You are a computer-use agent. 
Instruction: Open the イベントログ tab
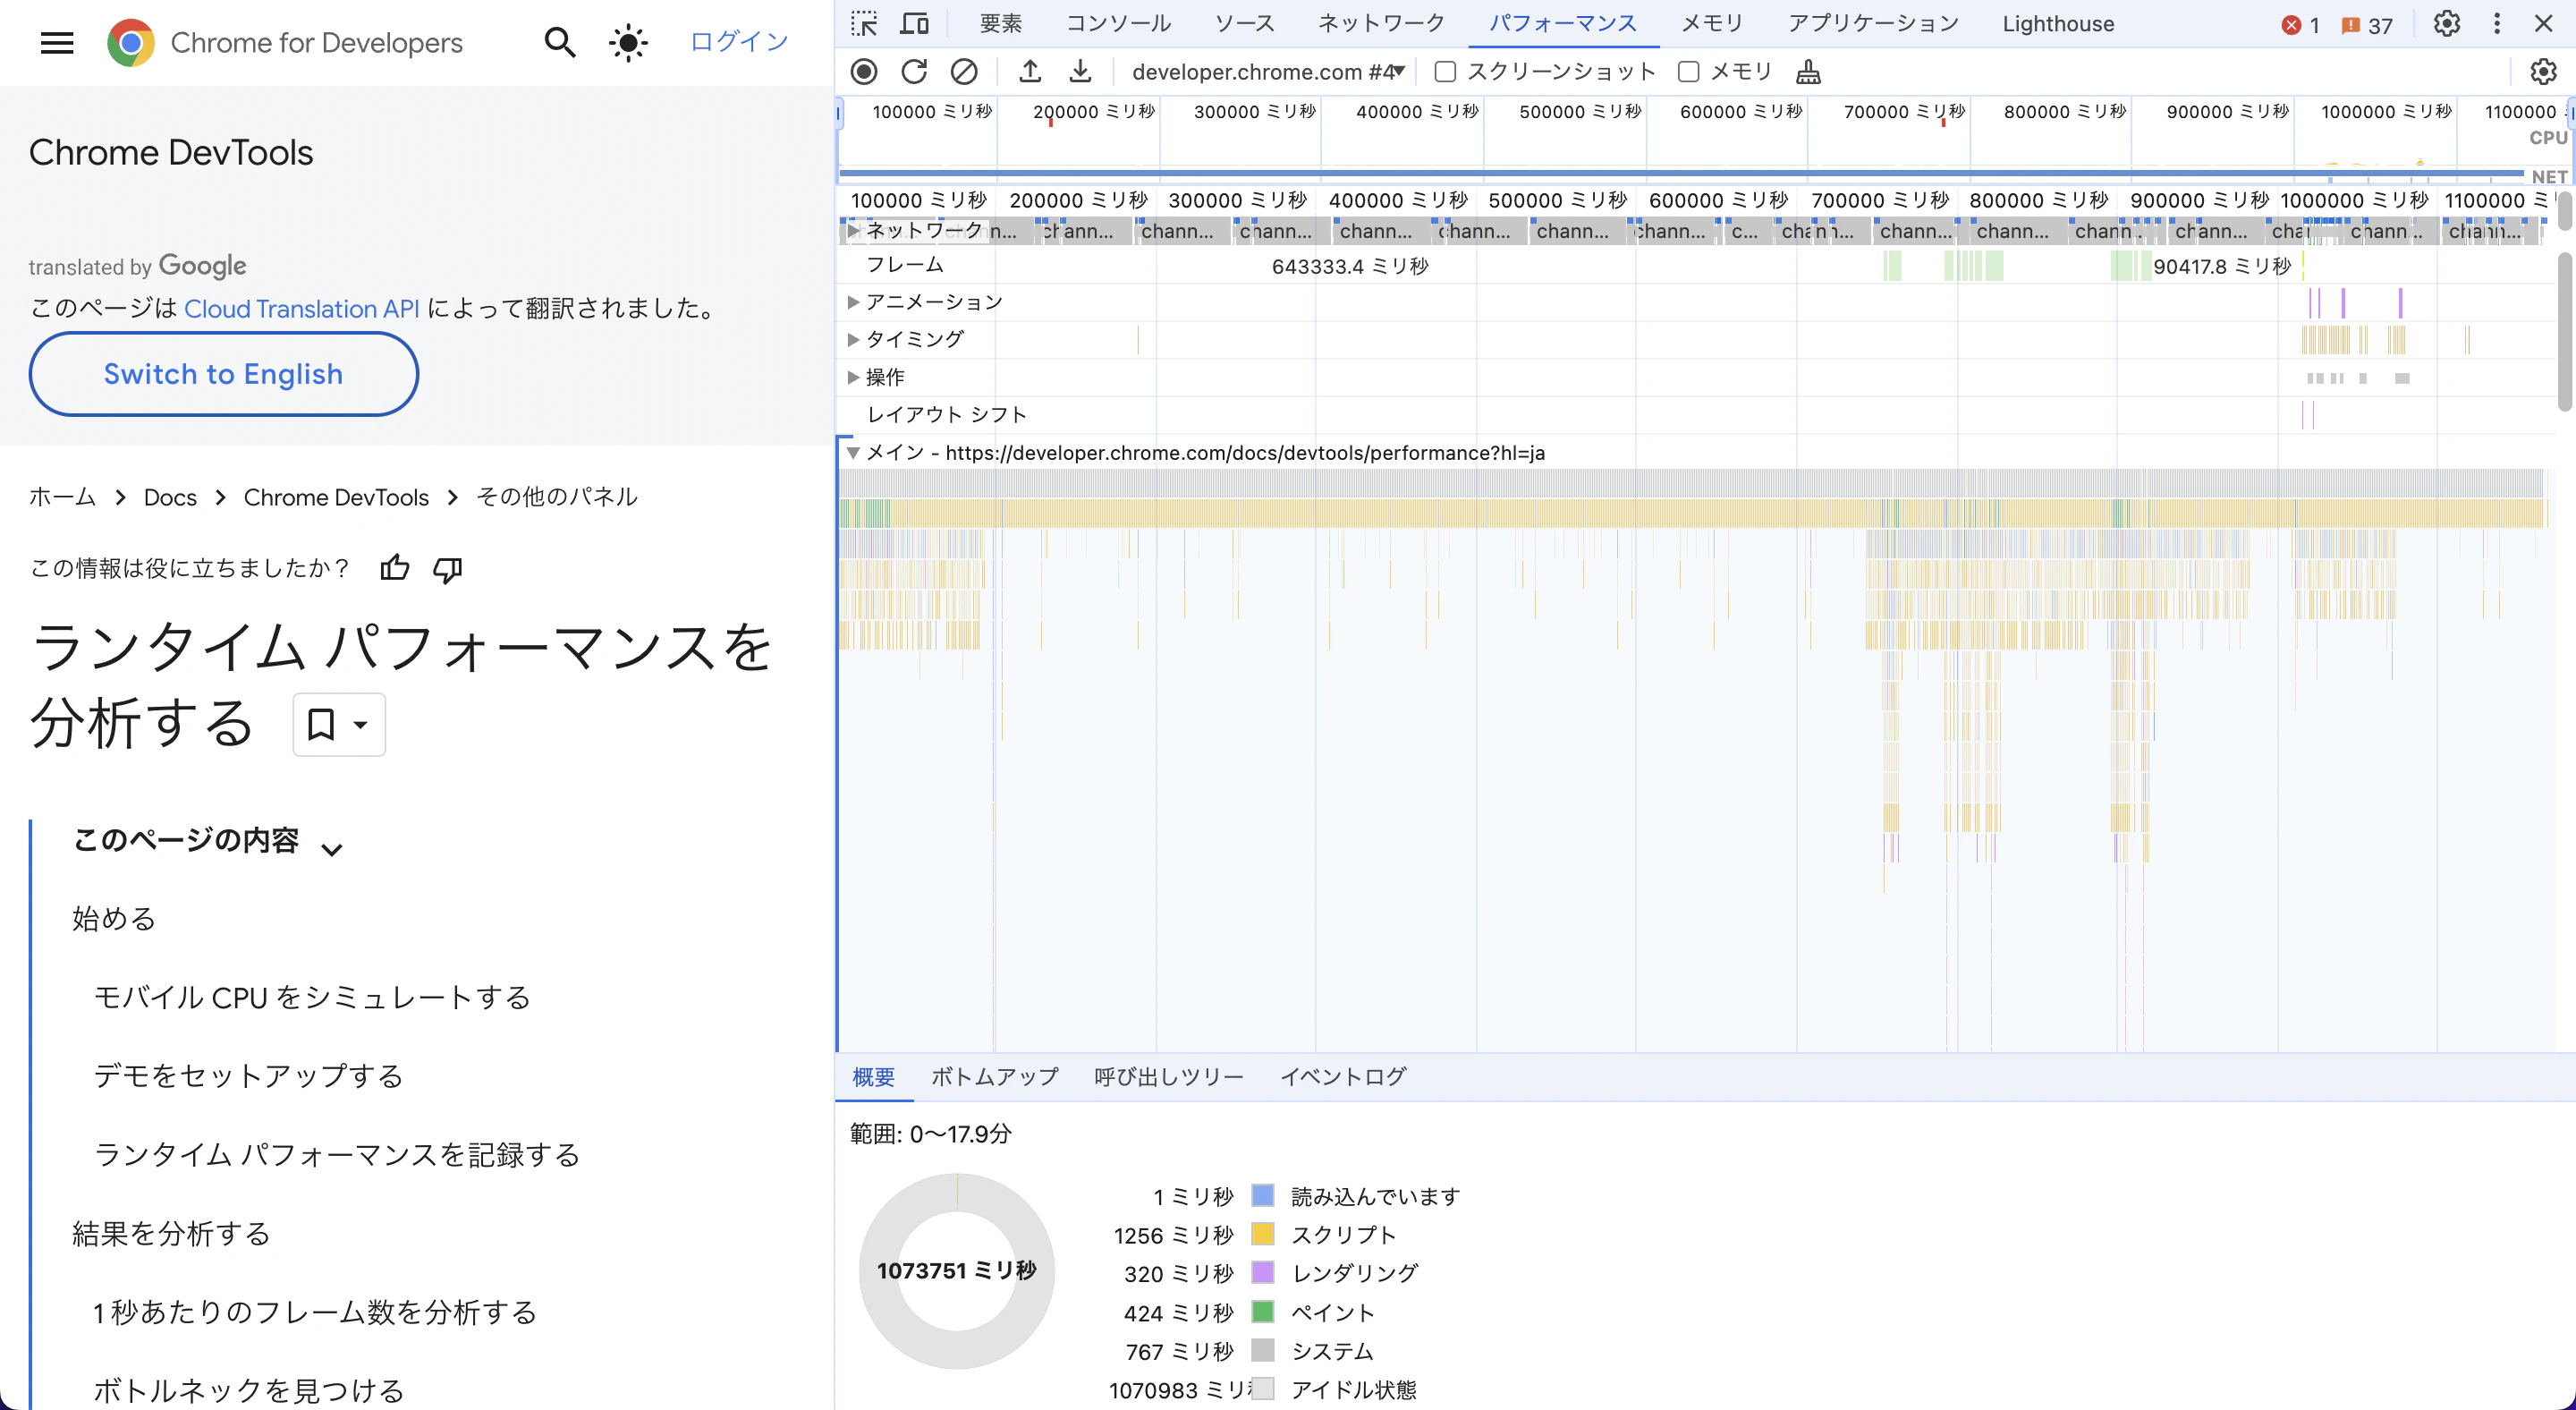click(1343, 1077)
